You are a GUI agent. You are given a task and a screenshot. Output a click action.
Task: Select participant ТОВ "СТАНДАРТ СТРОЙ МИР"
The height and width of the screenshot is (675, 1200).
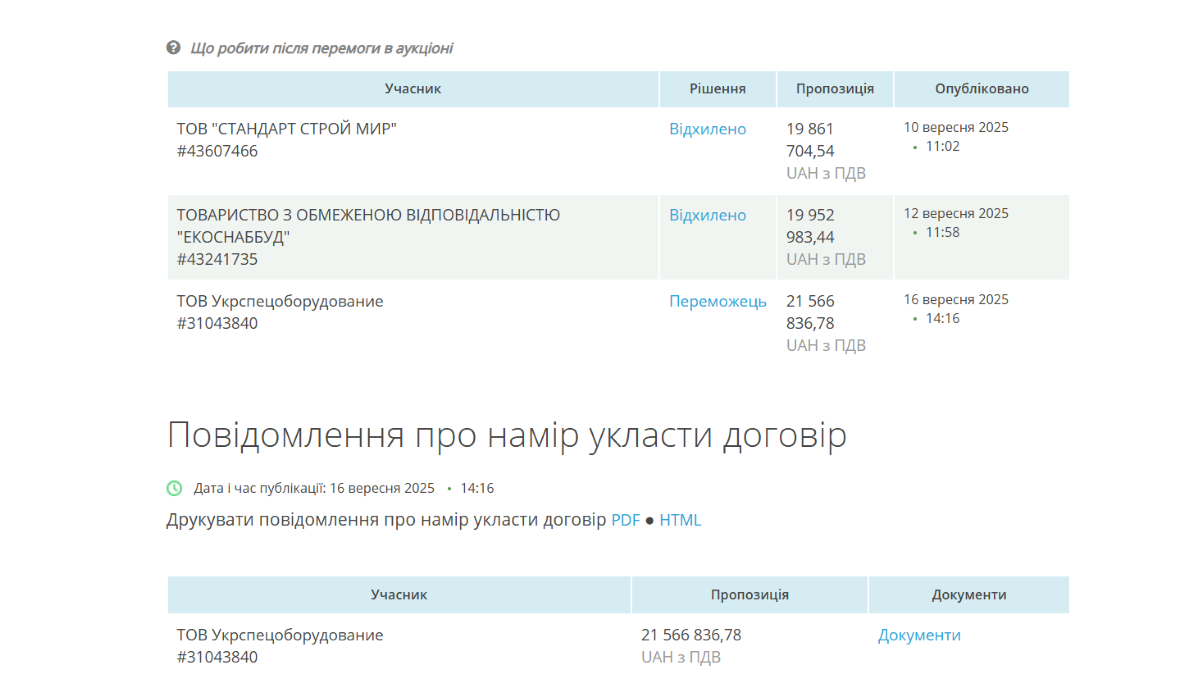pos(286,129)
